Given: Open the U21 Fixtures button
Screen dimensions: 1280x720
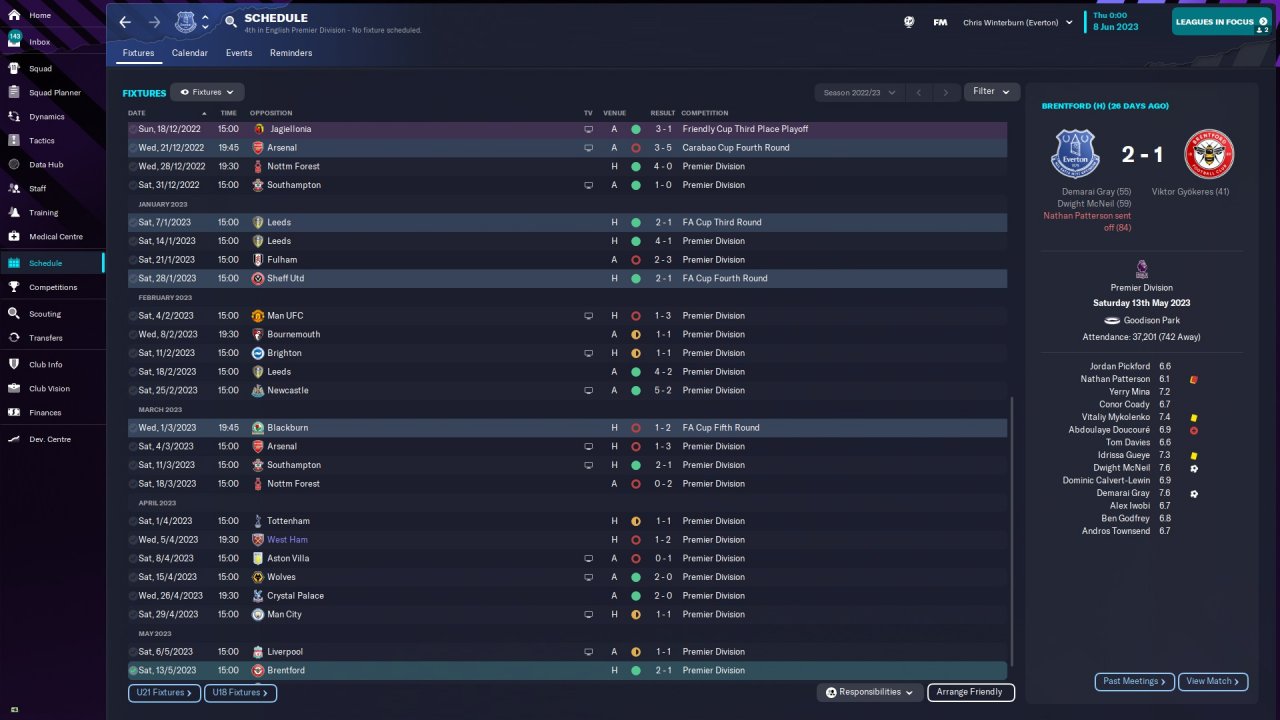Looking at the screenshot, I should tap(164, 692).
